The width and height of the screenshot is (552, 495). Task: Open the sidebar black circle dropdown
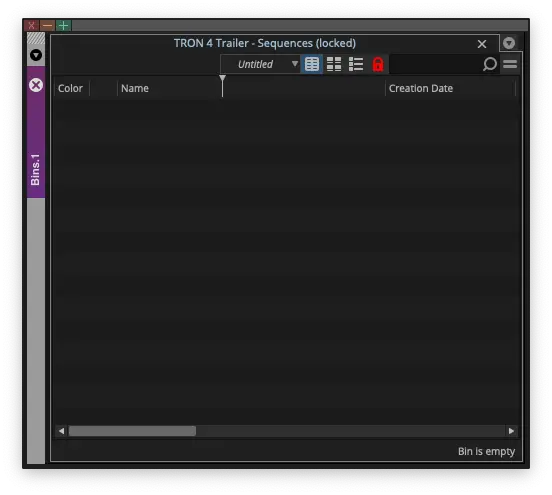point(36,55)
